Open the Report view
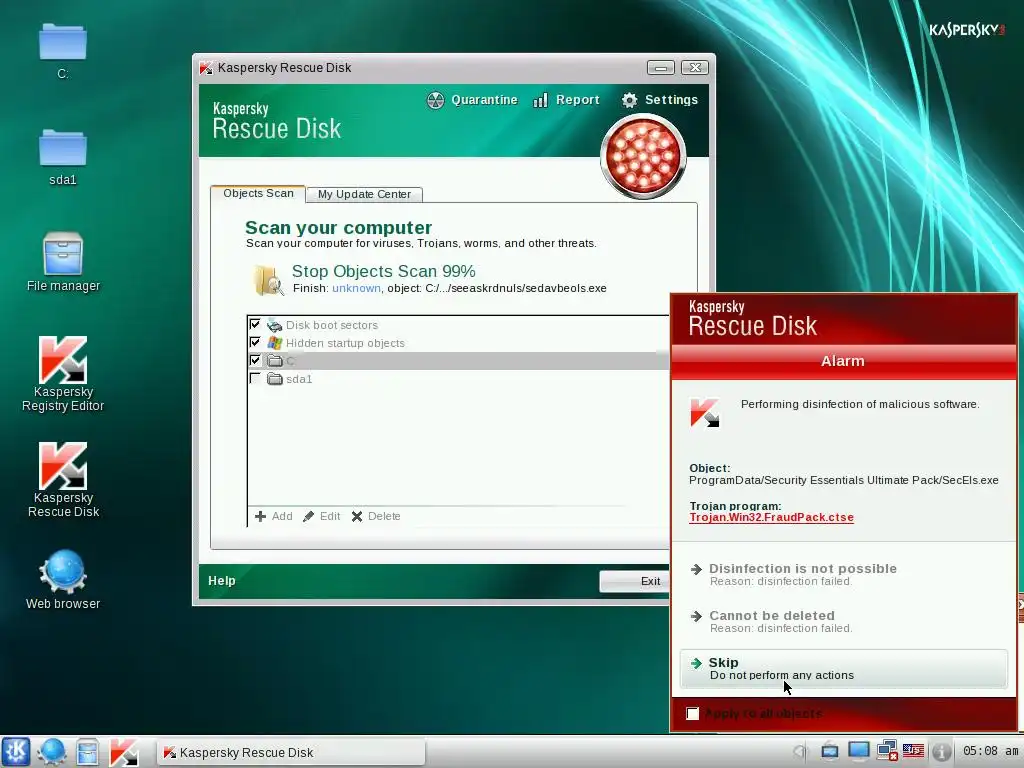The image size is (1024, 768). click(566, 100)
